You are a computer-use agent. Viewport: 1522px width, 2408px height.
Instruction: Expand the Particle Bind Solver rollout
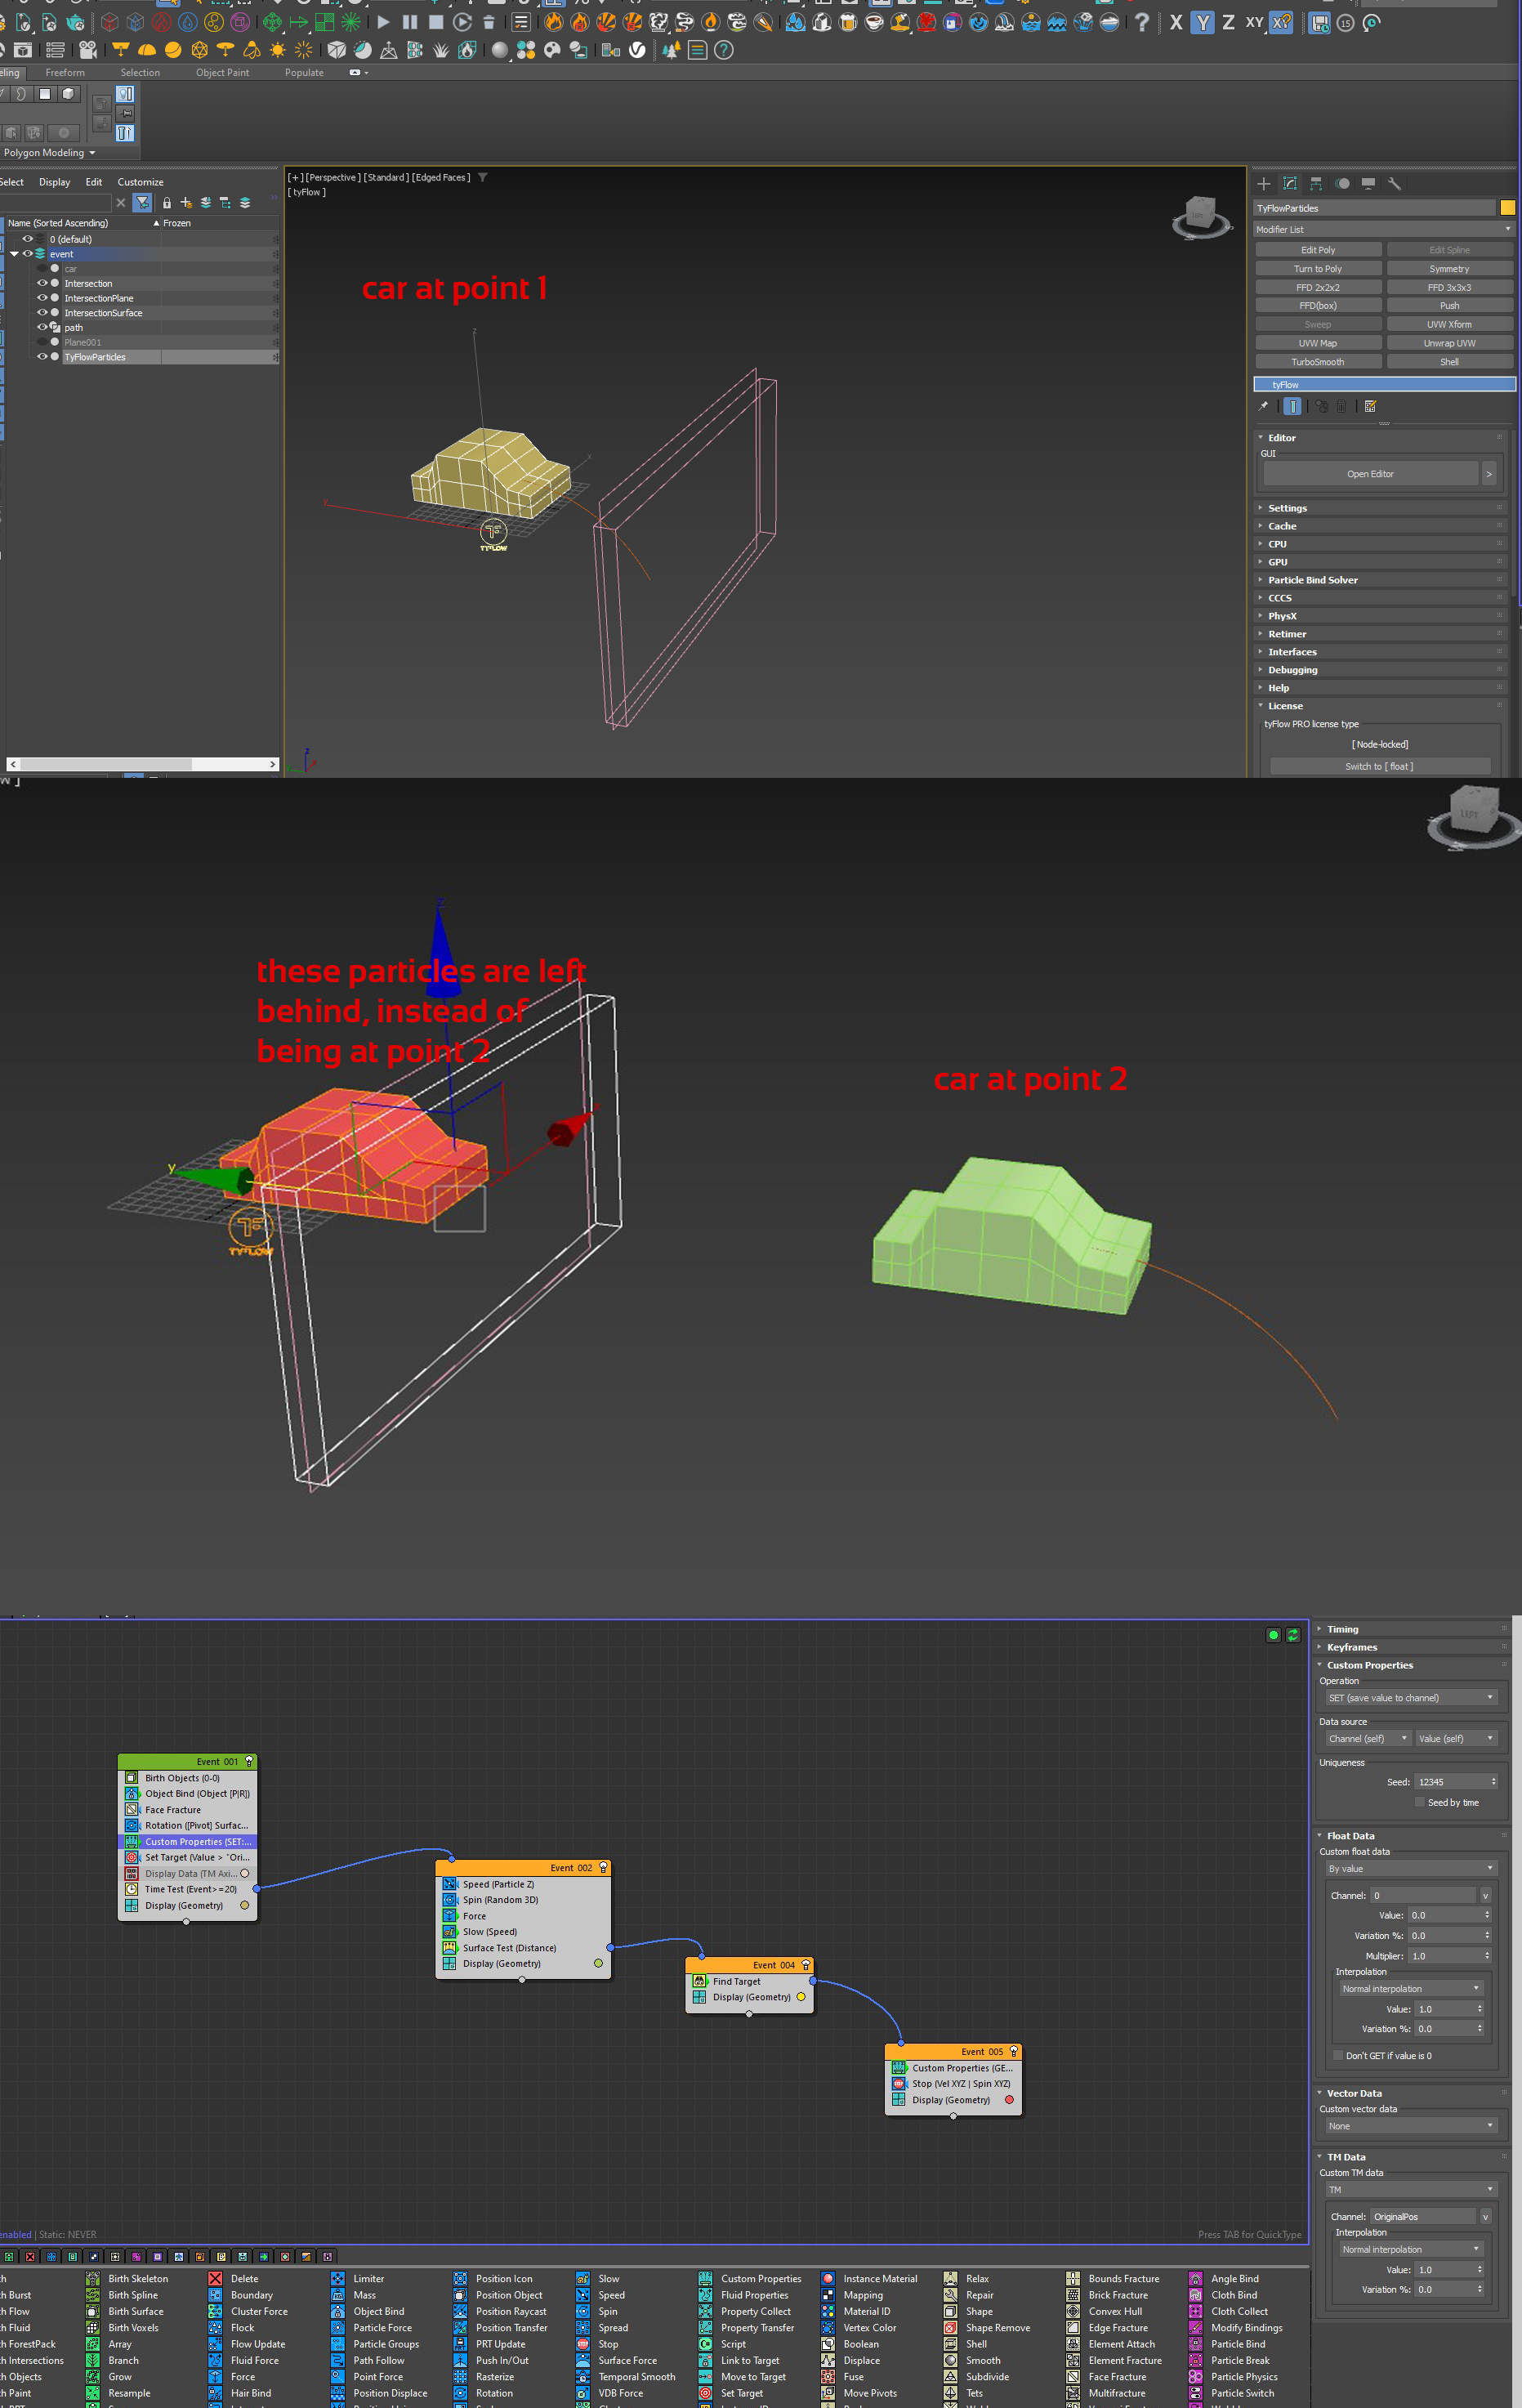tap(1312, 580)
